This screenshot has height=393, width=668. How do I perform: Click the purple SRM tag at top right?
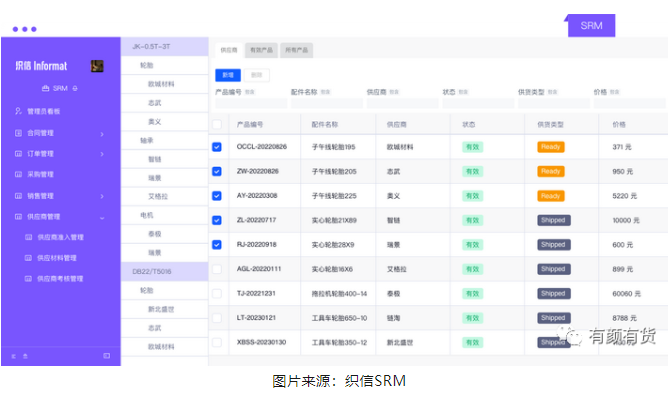pos(591,26)
